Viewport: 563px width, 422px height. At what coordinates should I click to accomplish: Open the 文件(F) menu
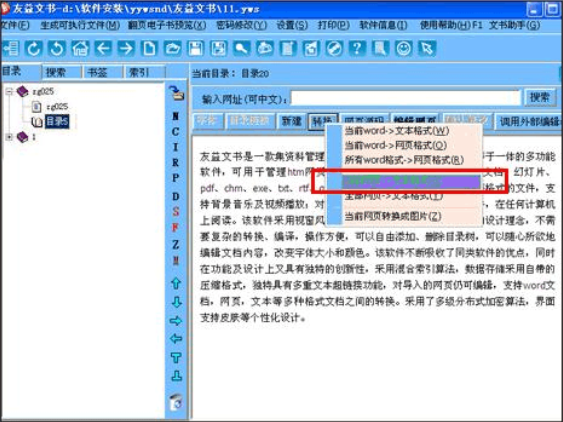pyautogui.click(x=15, y=25)
